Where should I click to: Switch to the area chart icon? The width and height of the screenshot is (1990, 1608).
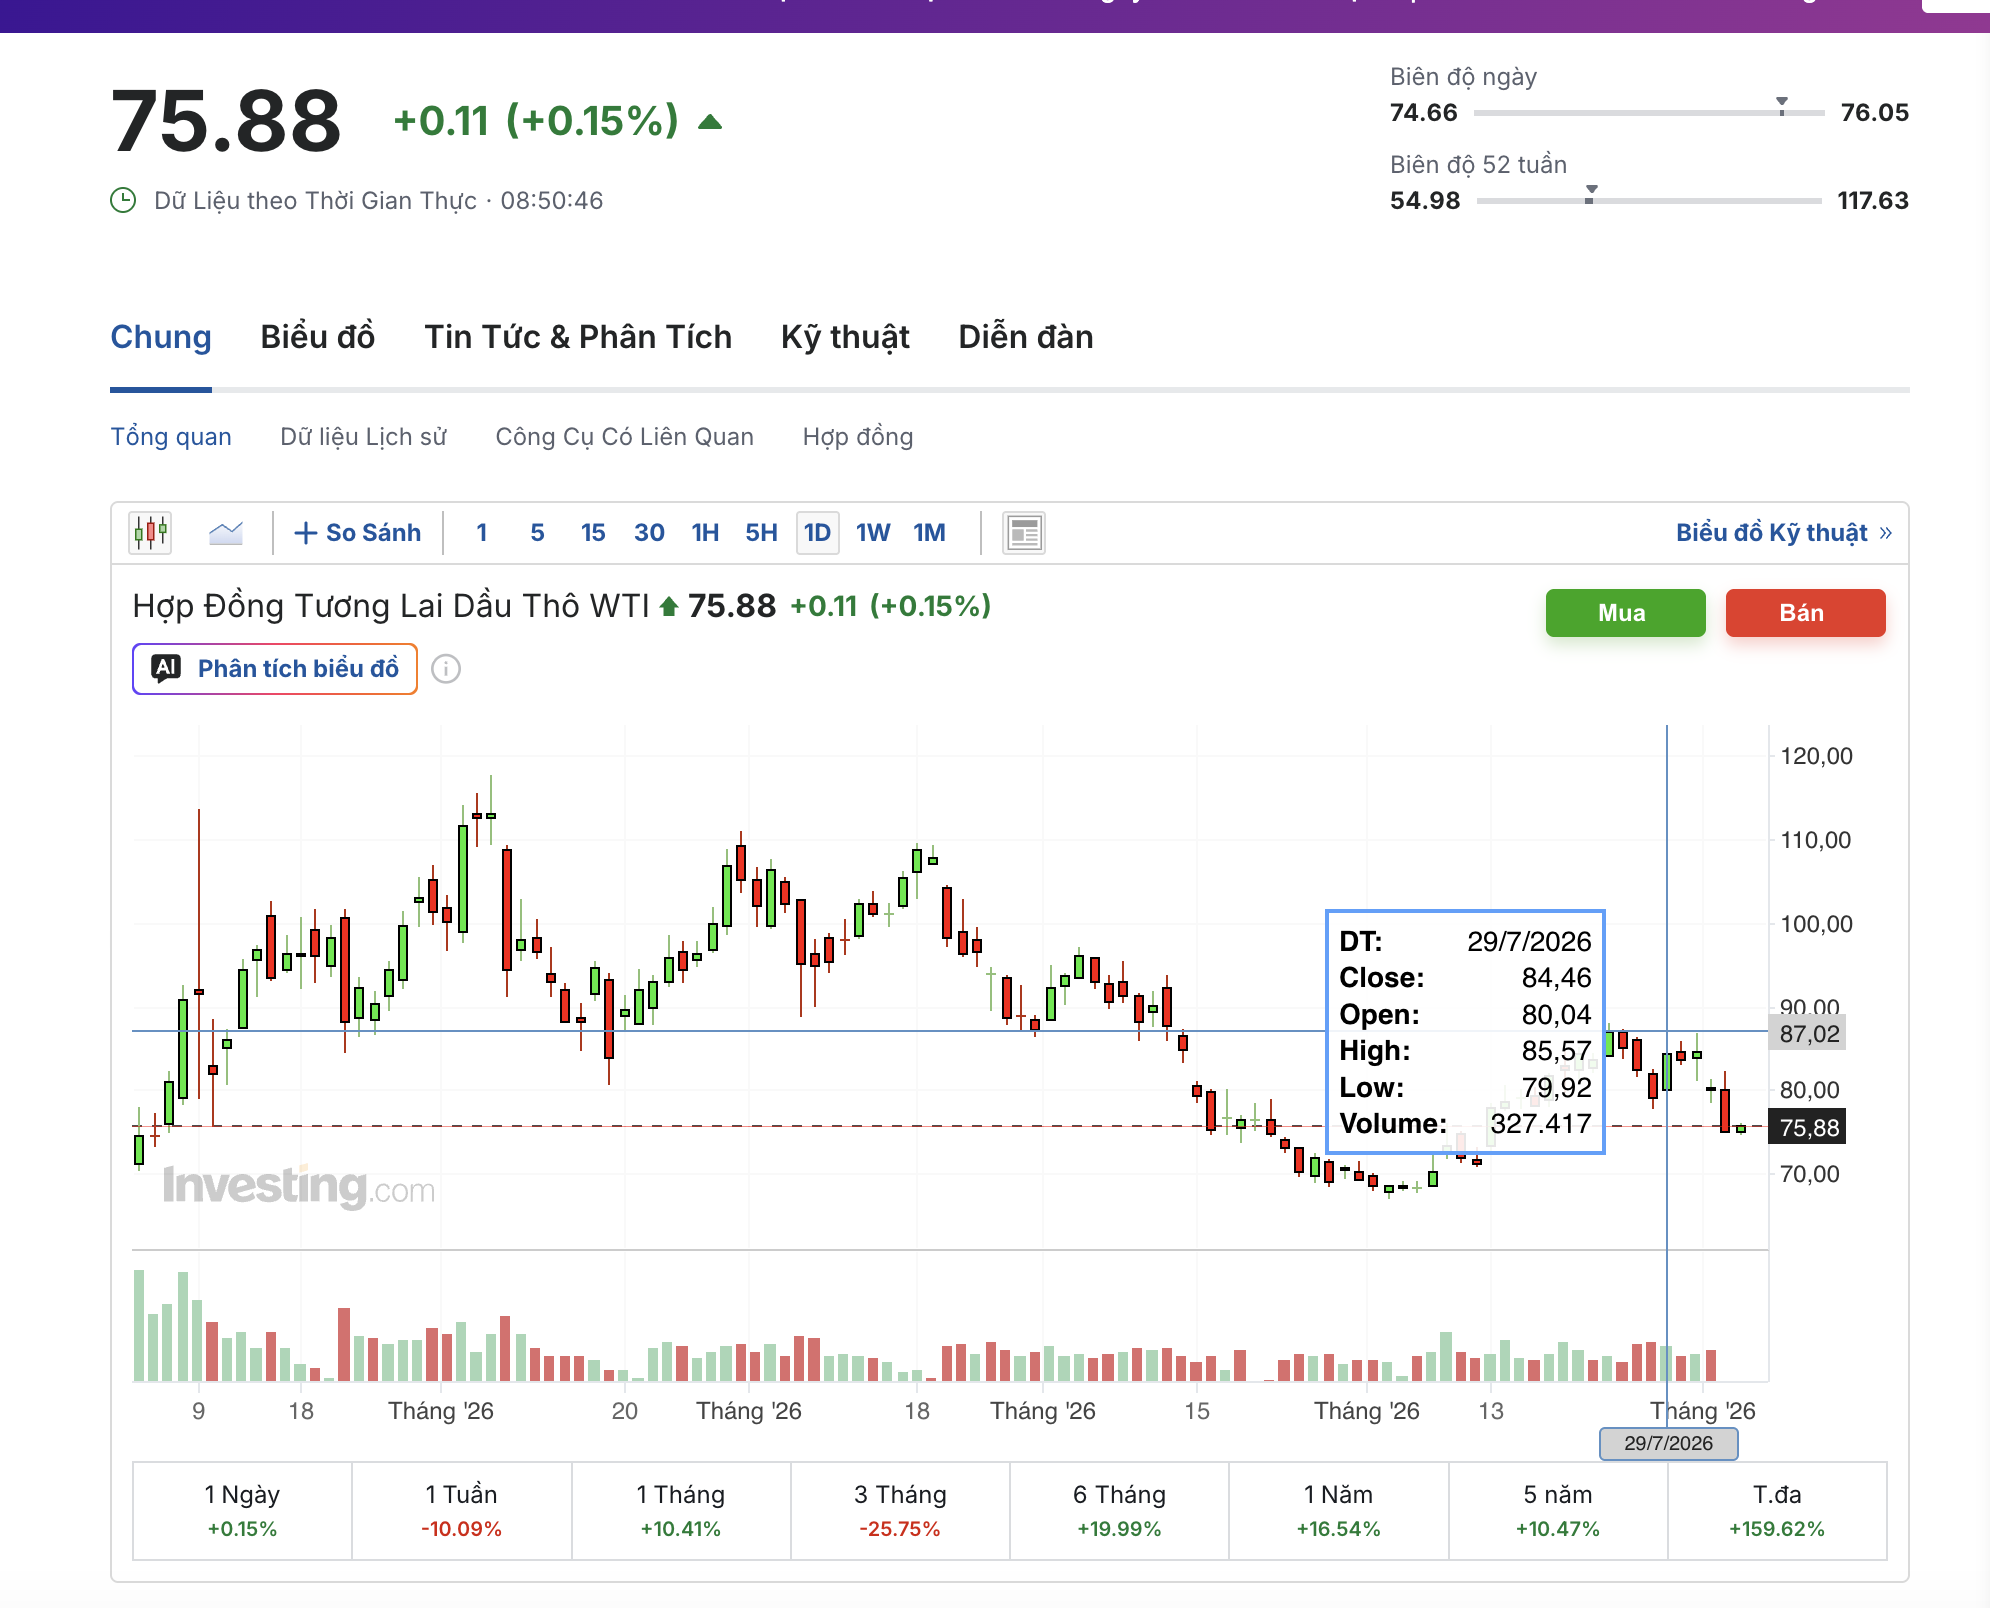pyautogui.click(x=226, y=533)
